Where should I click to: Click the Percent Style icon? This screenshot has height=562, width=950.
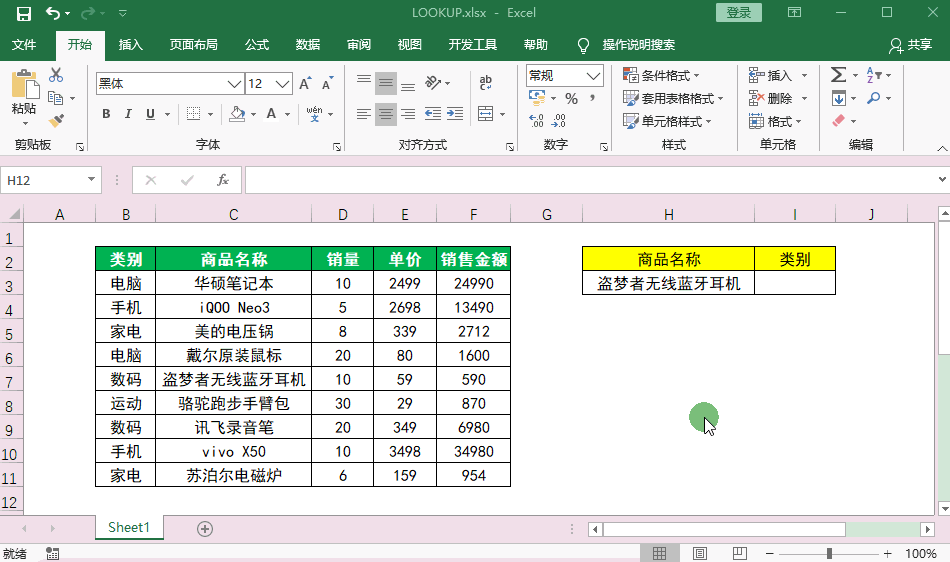[x=571, y=98]
